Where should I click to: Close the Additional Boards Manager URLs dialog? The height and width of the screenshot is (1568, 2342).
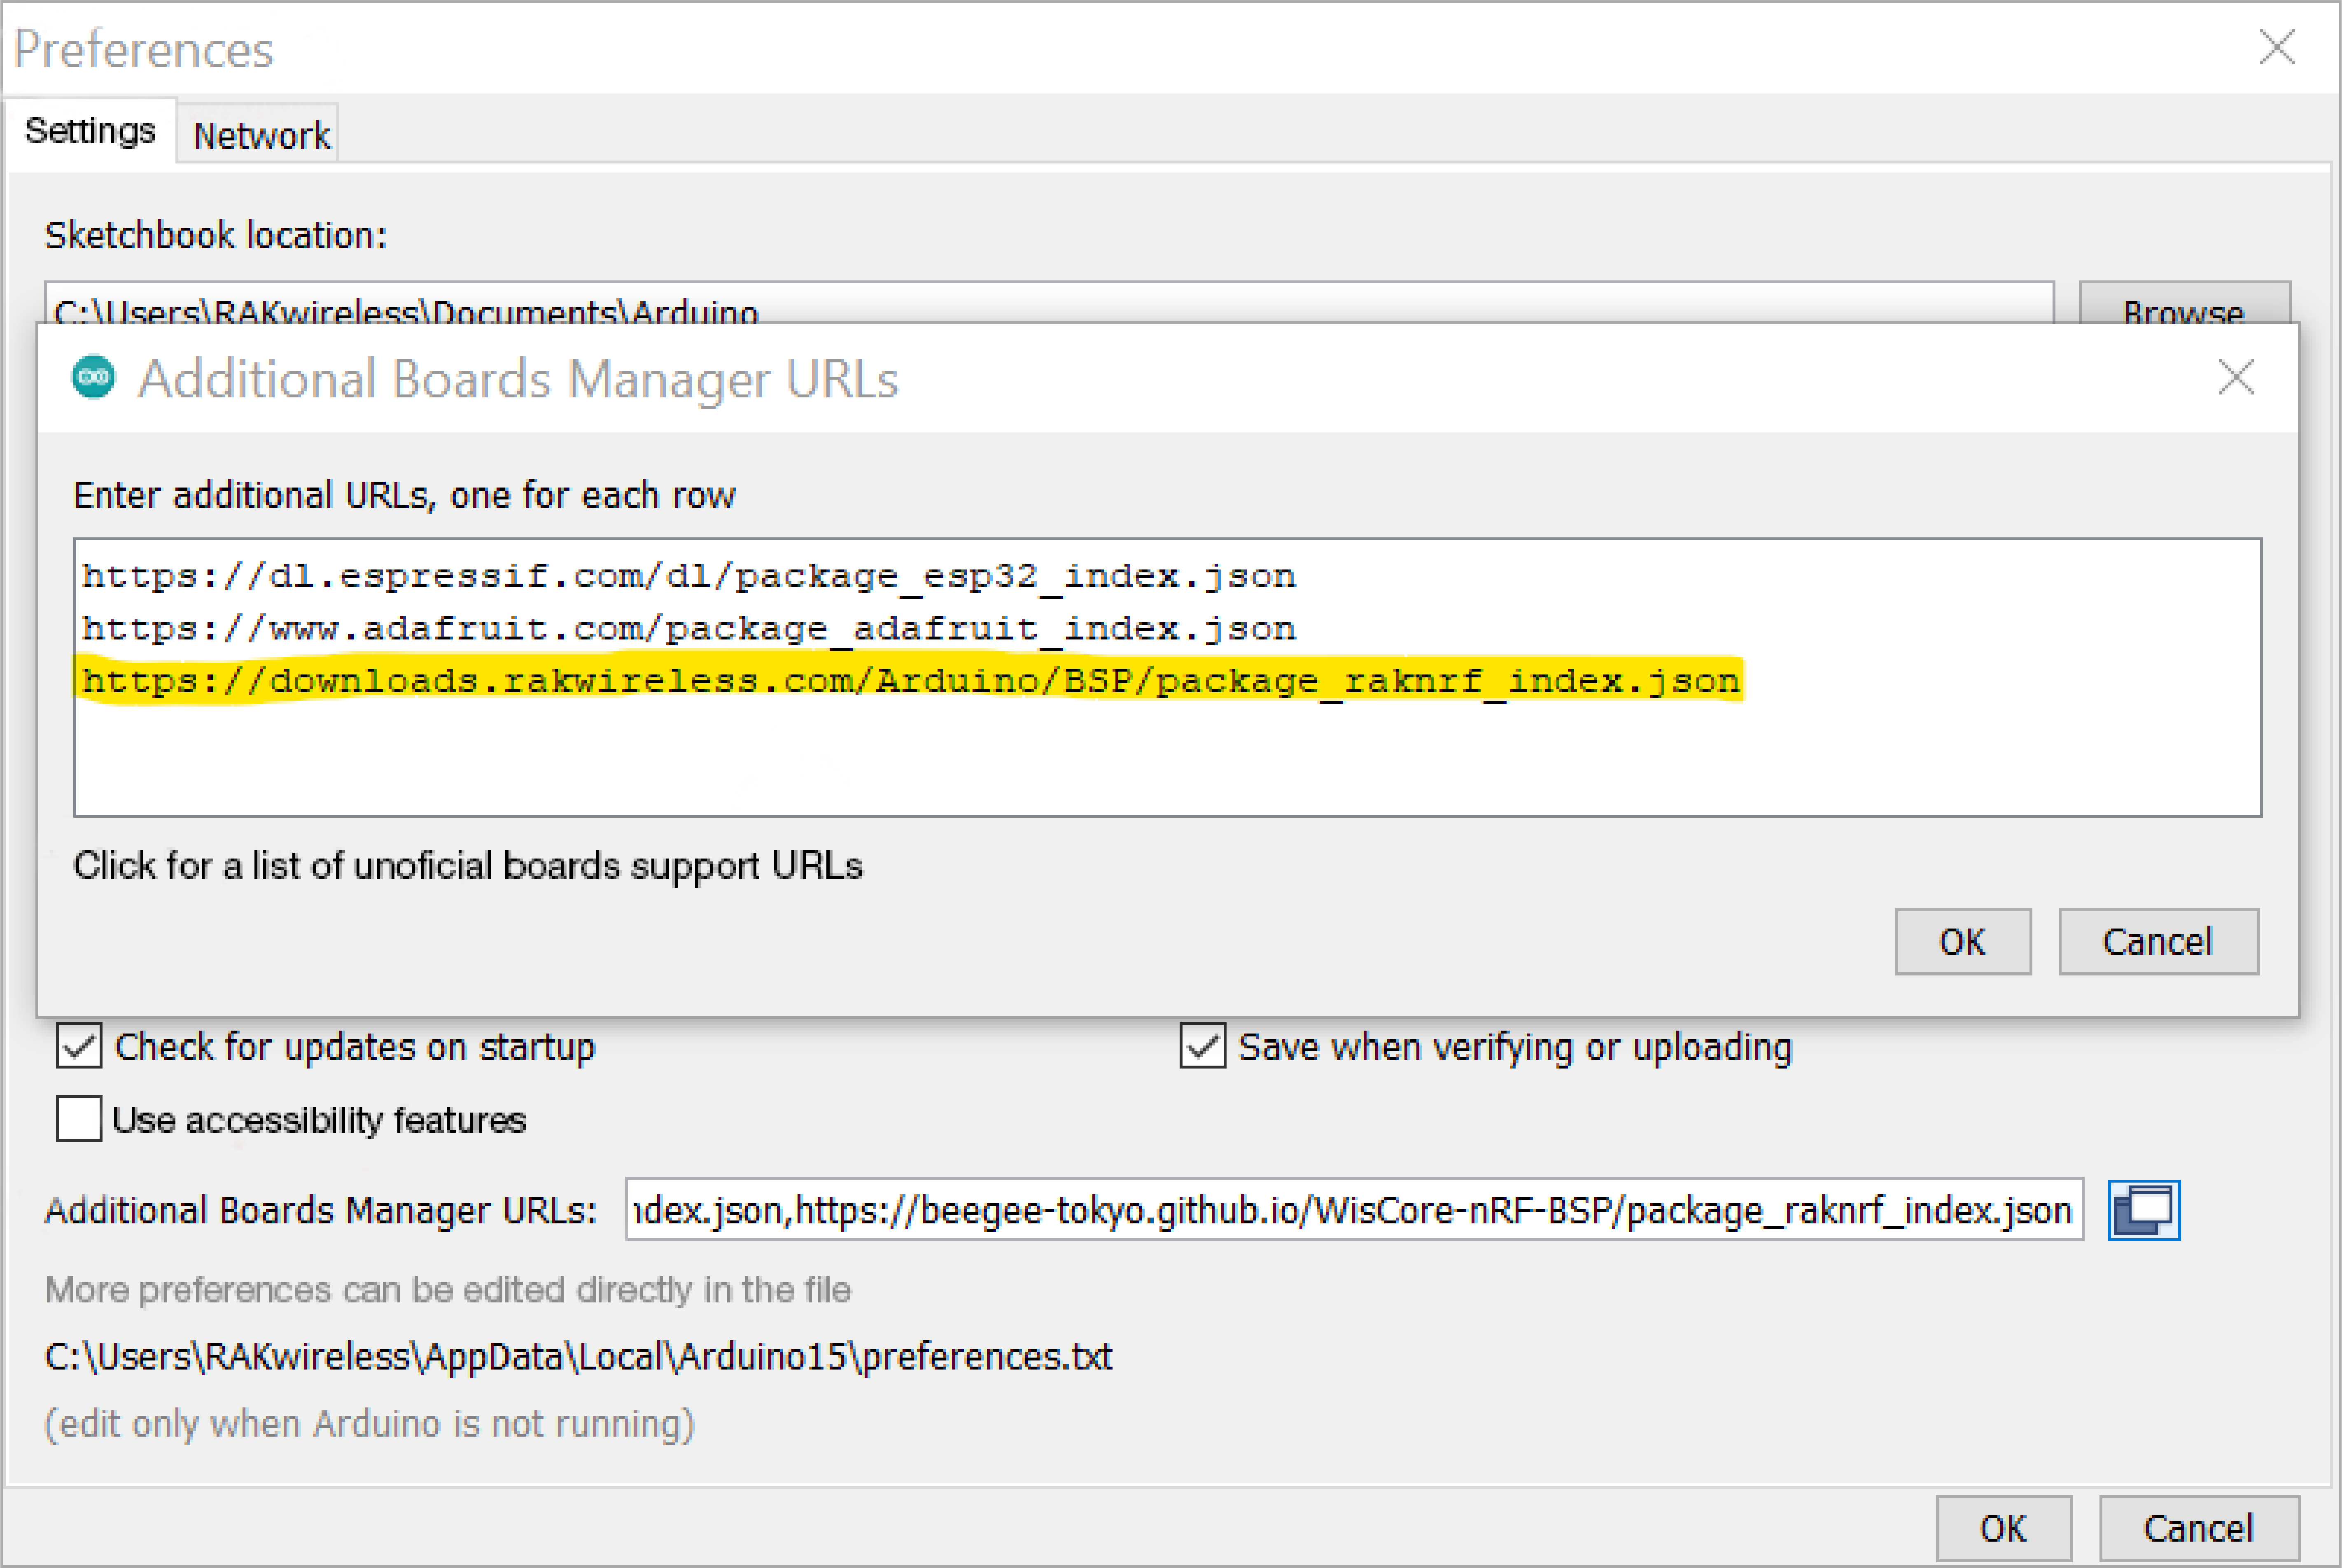2236,378
